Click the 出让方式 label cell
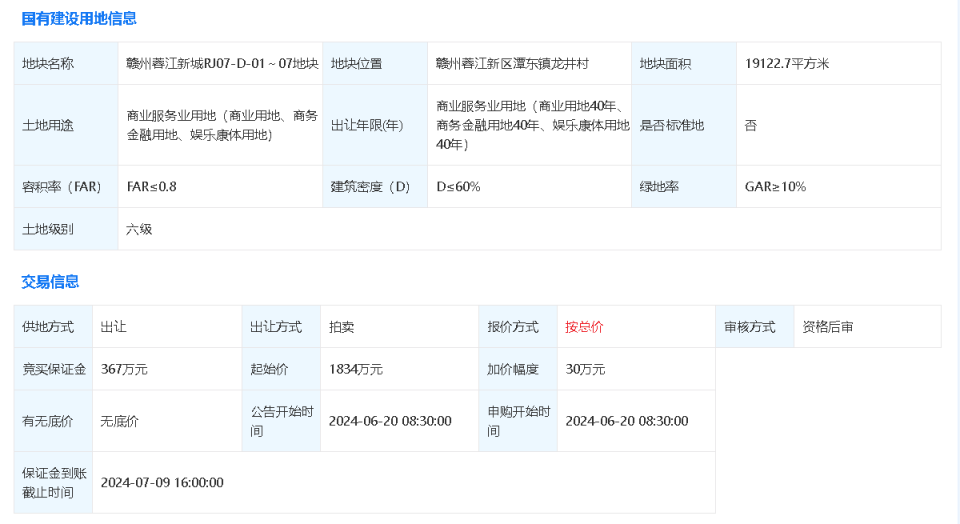Screen dimensions: 960x524 click(282, 327)
